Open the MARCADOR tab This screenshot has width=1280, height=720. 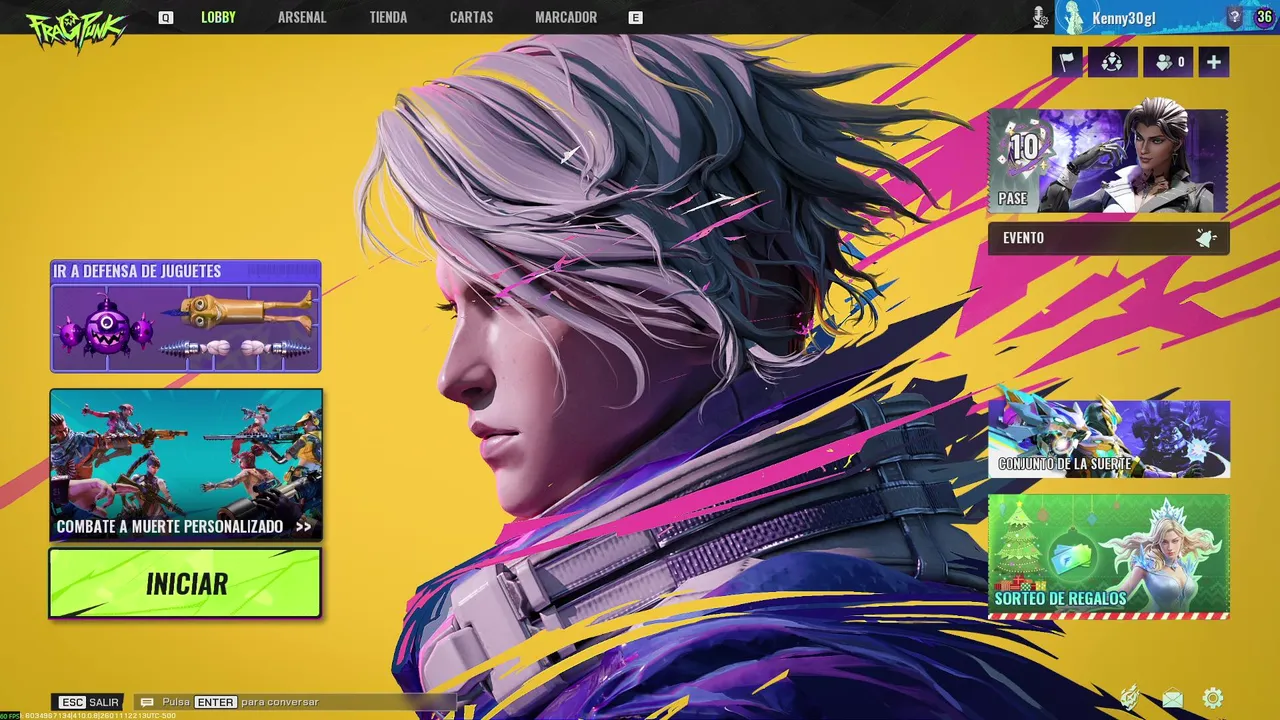[566, 17]
